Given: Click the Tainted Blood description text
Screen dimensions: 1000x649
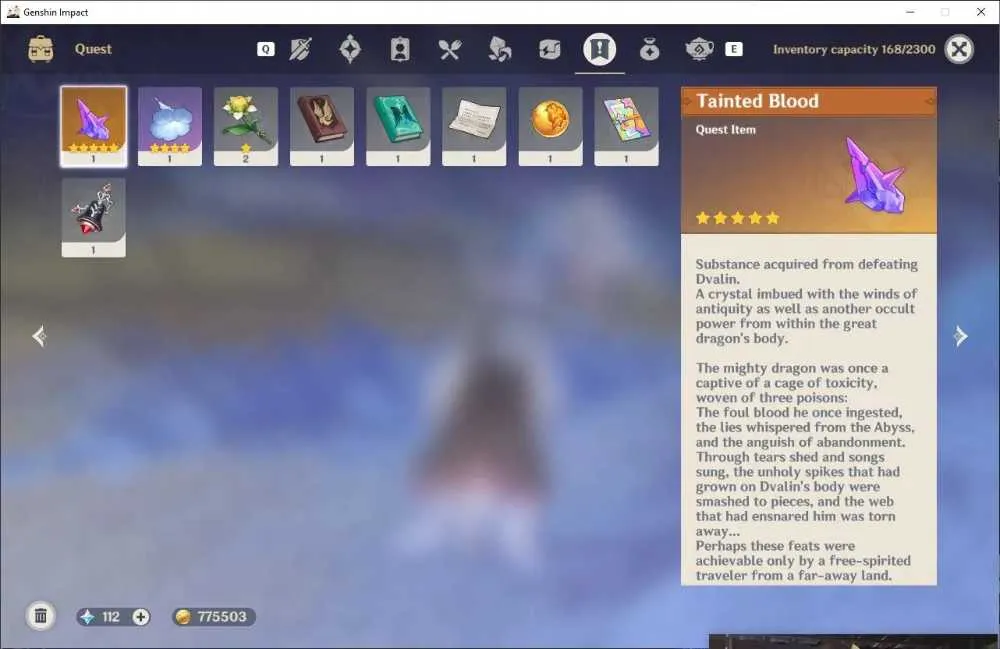Looking at the screenshot, I should (807, 419).
